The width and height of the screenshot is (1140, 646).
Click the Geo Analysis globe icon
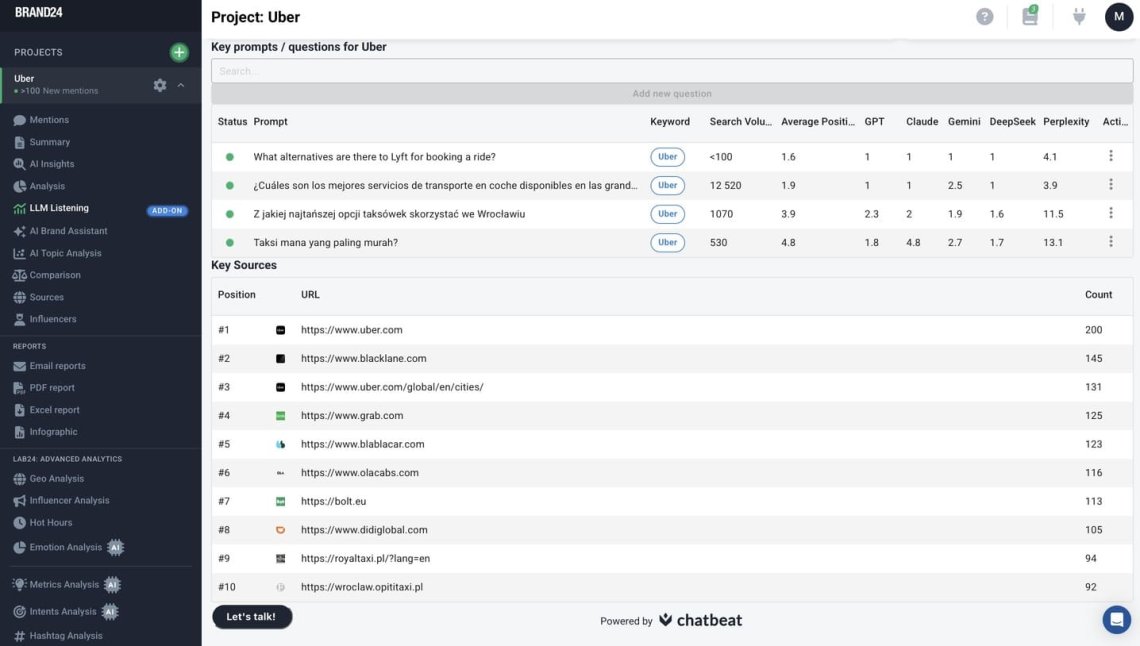coord(20,479)
